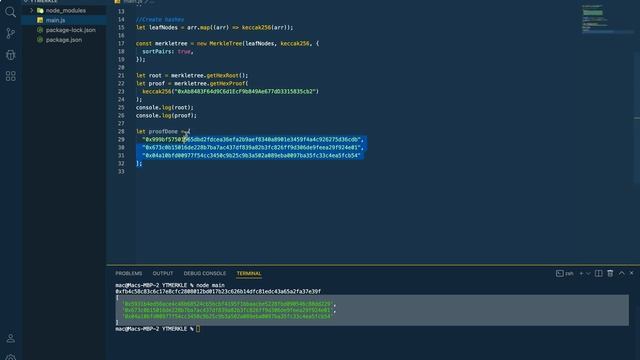Expand the node_modules folder
The width and height of the screenshot is (640, 360).
pos(31,10)
